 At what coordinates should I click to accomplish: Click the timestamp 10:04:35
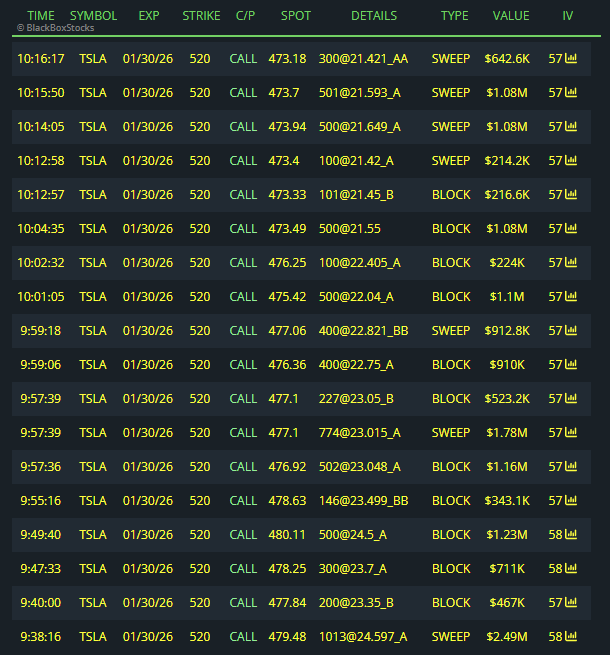(x=41, y=228)
